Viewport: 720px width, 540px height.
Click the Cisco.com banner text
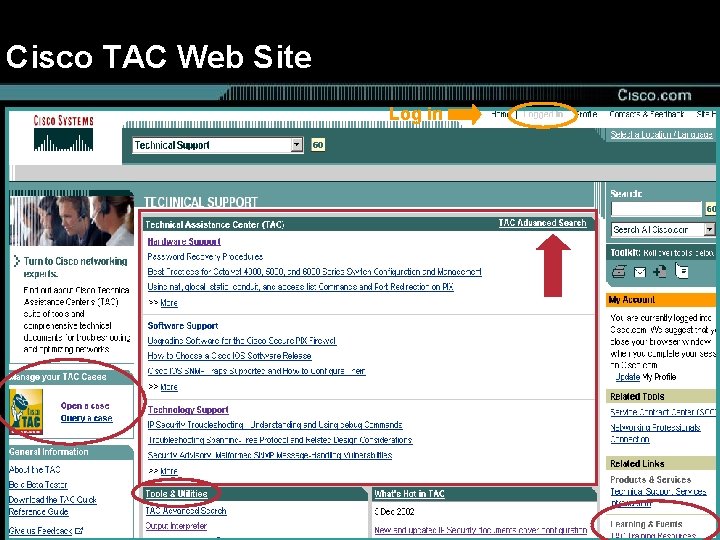click(654, 95)
